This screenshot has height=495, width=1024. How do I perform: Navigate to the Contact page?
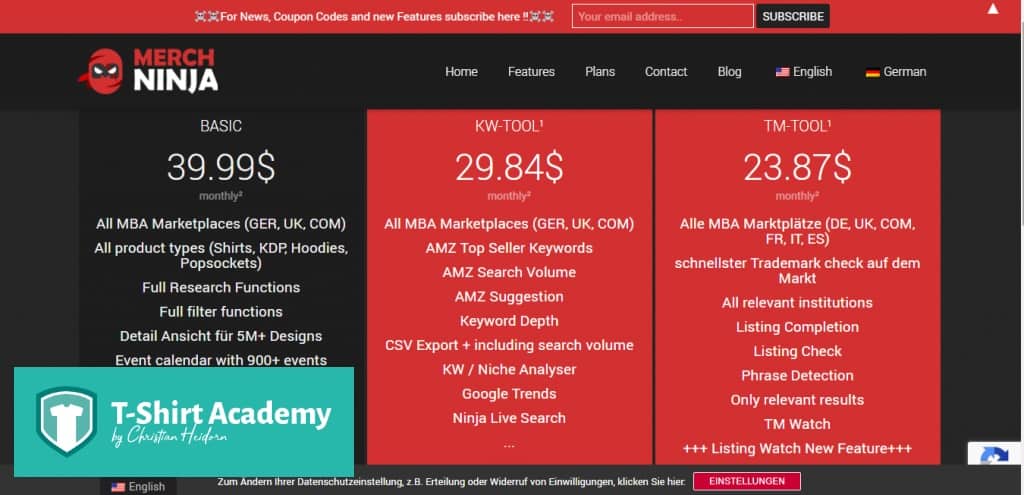[x=666, y=72]
